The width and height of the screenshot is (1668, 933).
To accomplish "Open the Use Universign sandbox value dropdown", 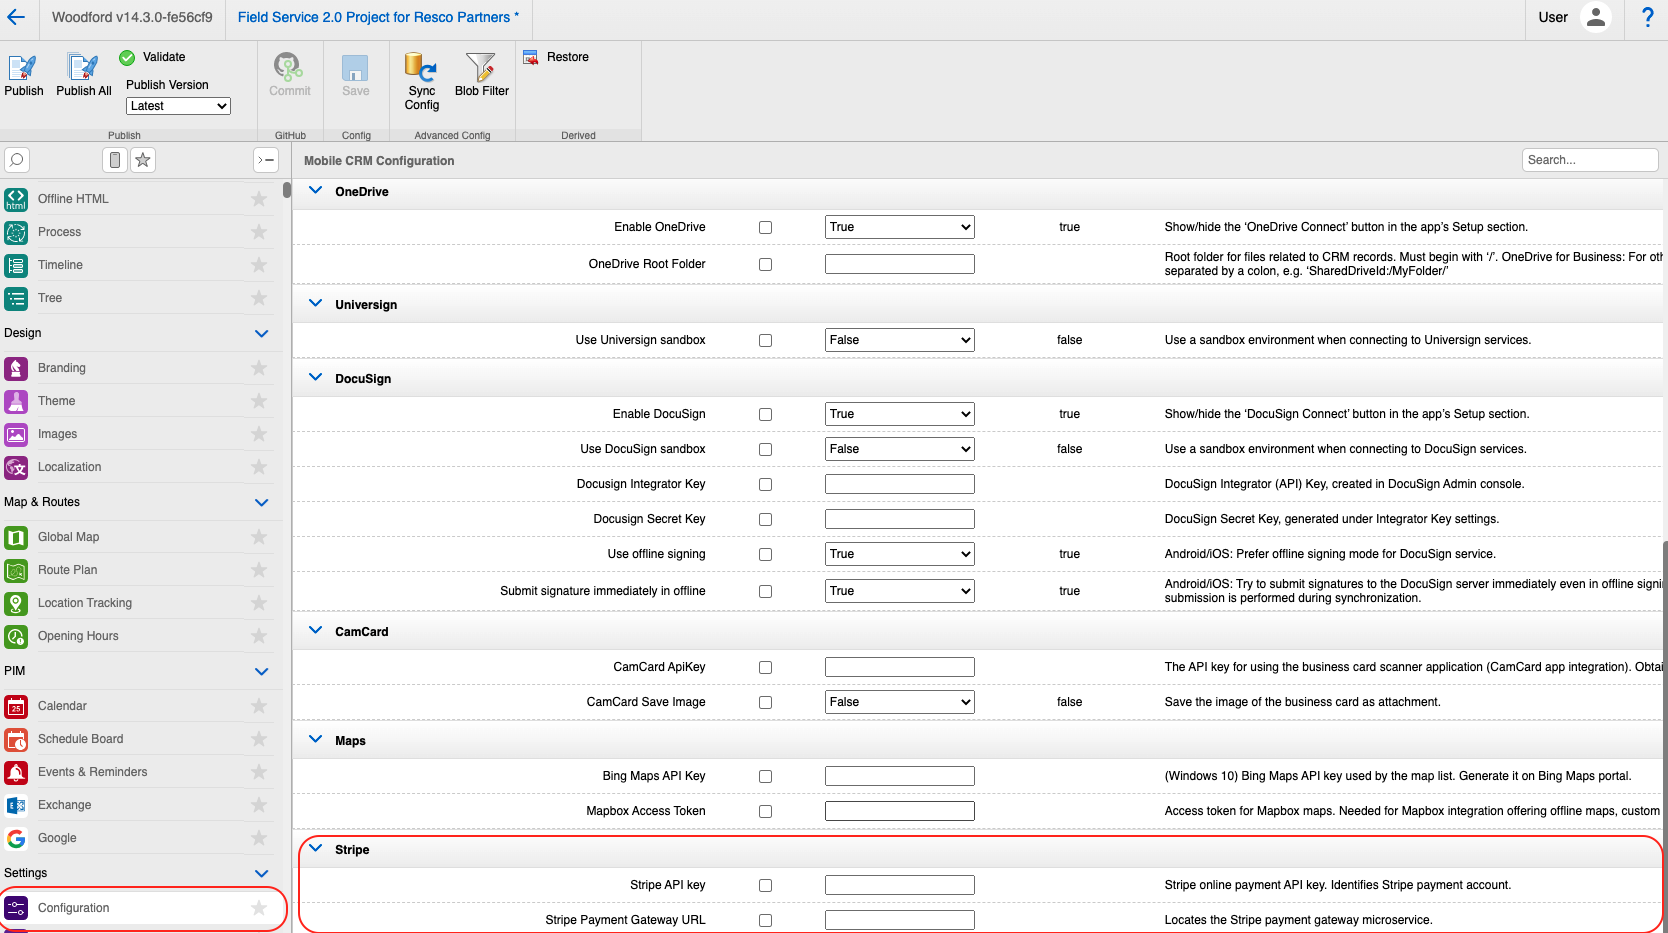I will 899,340.
